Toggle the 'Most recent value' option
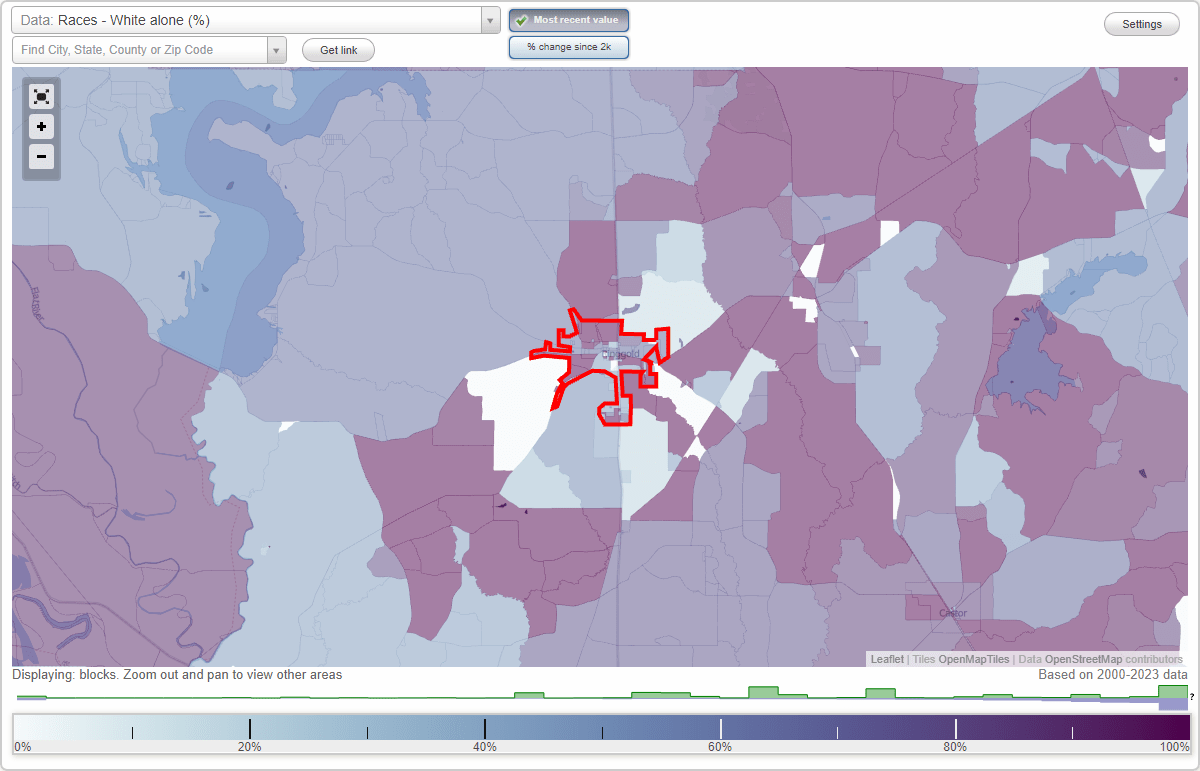This screenshot has height=771, width=1200. pyautogui.click(x=568, y=19)
